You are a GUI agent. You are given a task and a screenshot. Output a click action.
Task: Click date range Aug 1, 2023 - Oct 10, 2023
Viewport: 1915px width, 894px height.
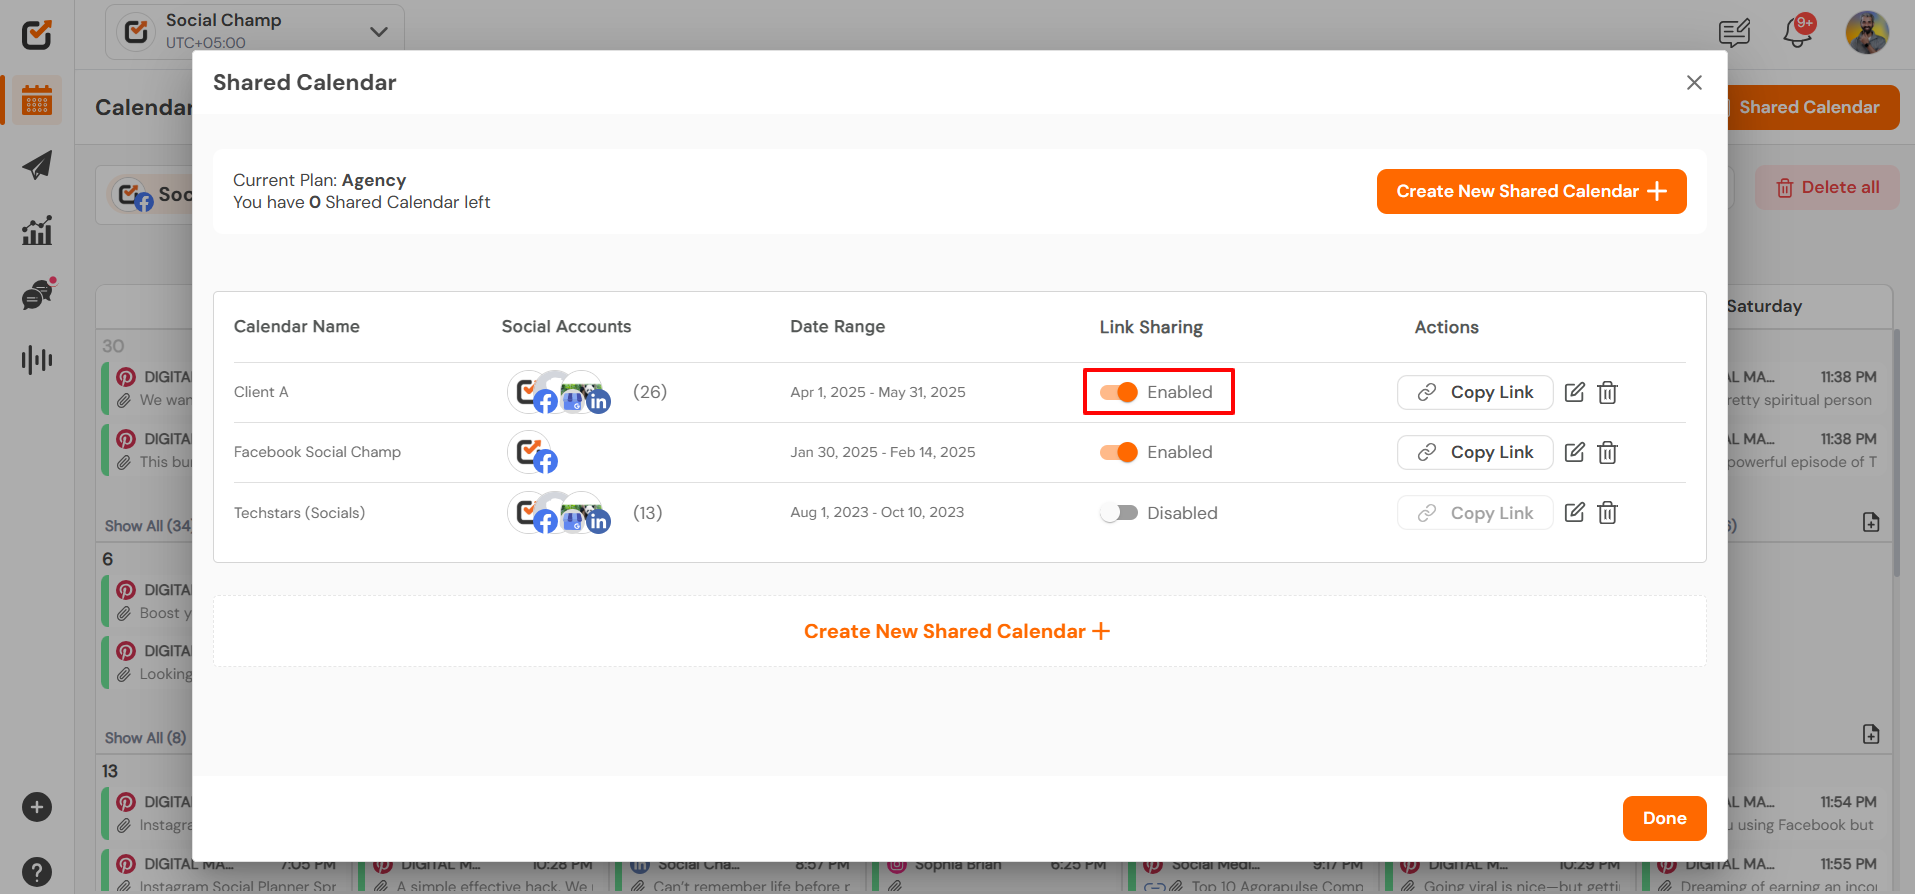coord(877,512)
